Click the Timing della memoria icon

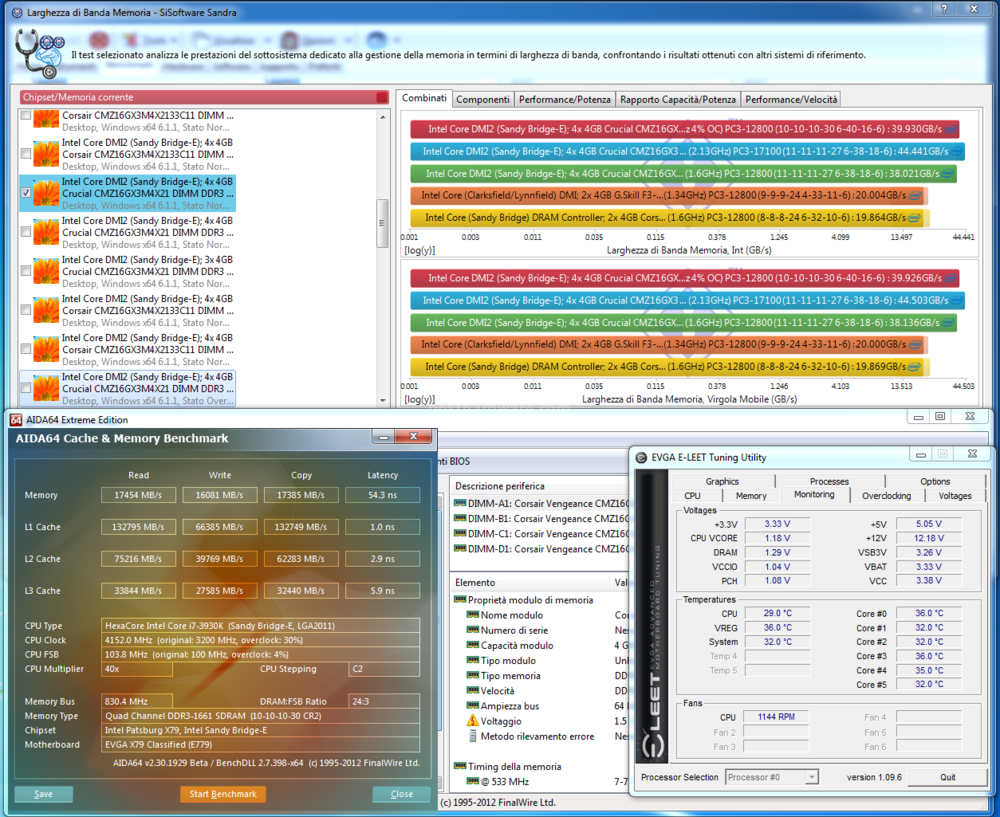[460, 766]
